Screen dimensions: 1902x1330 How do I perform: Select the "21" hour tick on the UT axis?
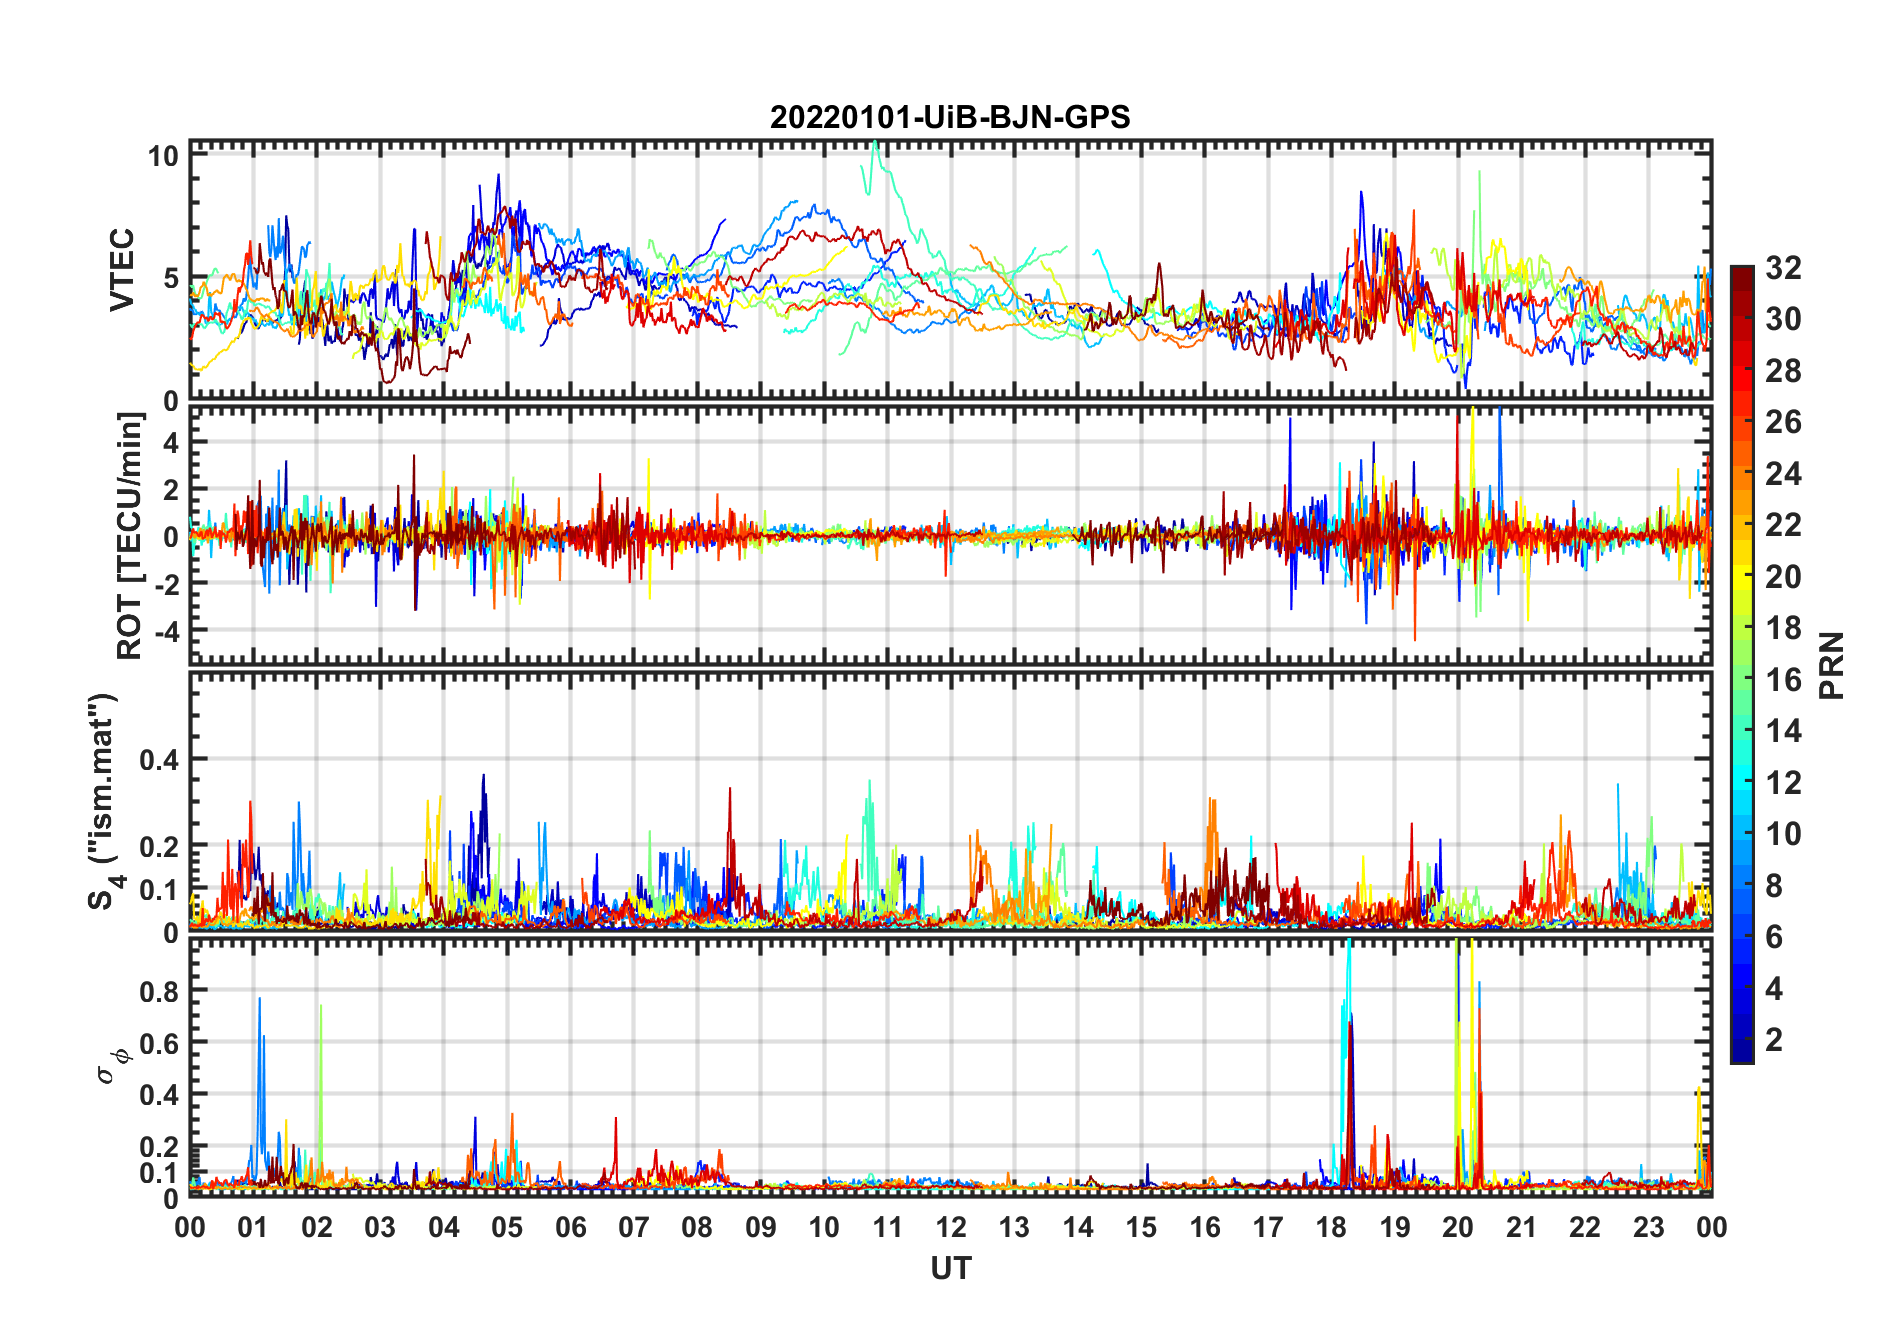[x=1521, y=1227]
